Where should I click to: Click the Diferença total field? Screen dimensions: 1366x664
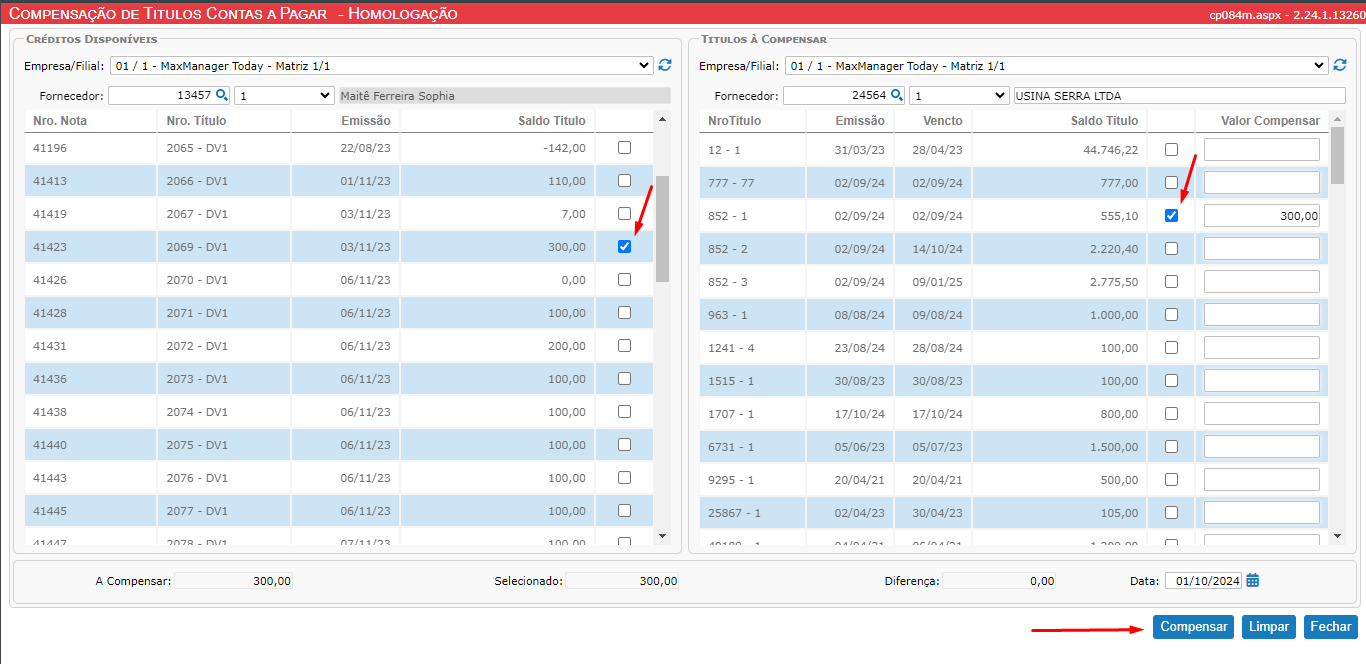pos(998,580)
